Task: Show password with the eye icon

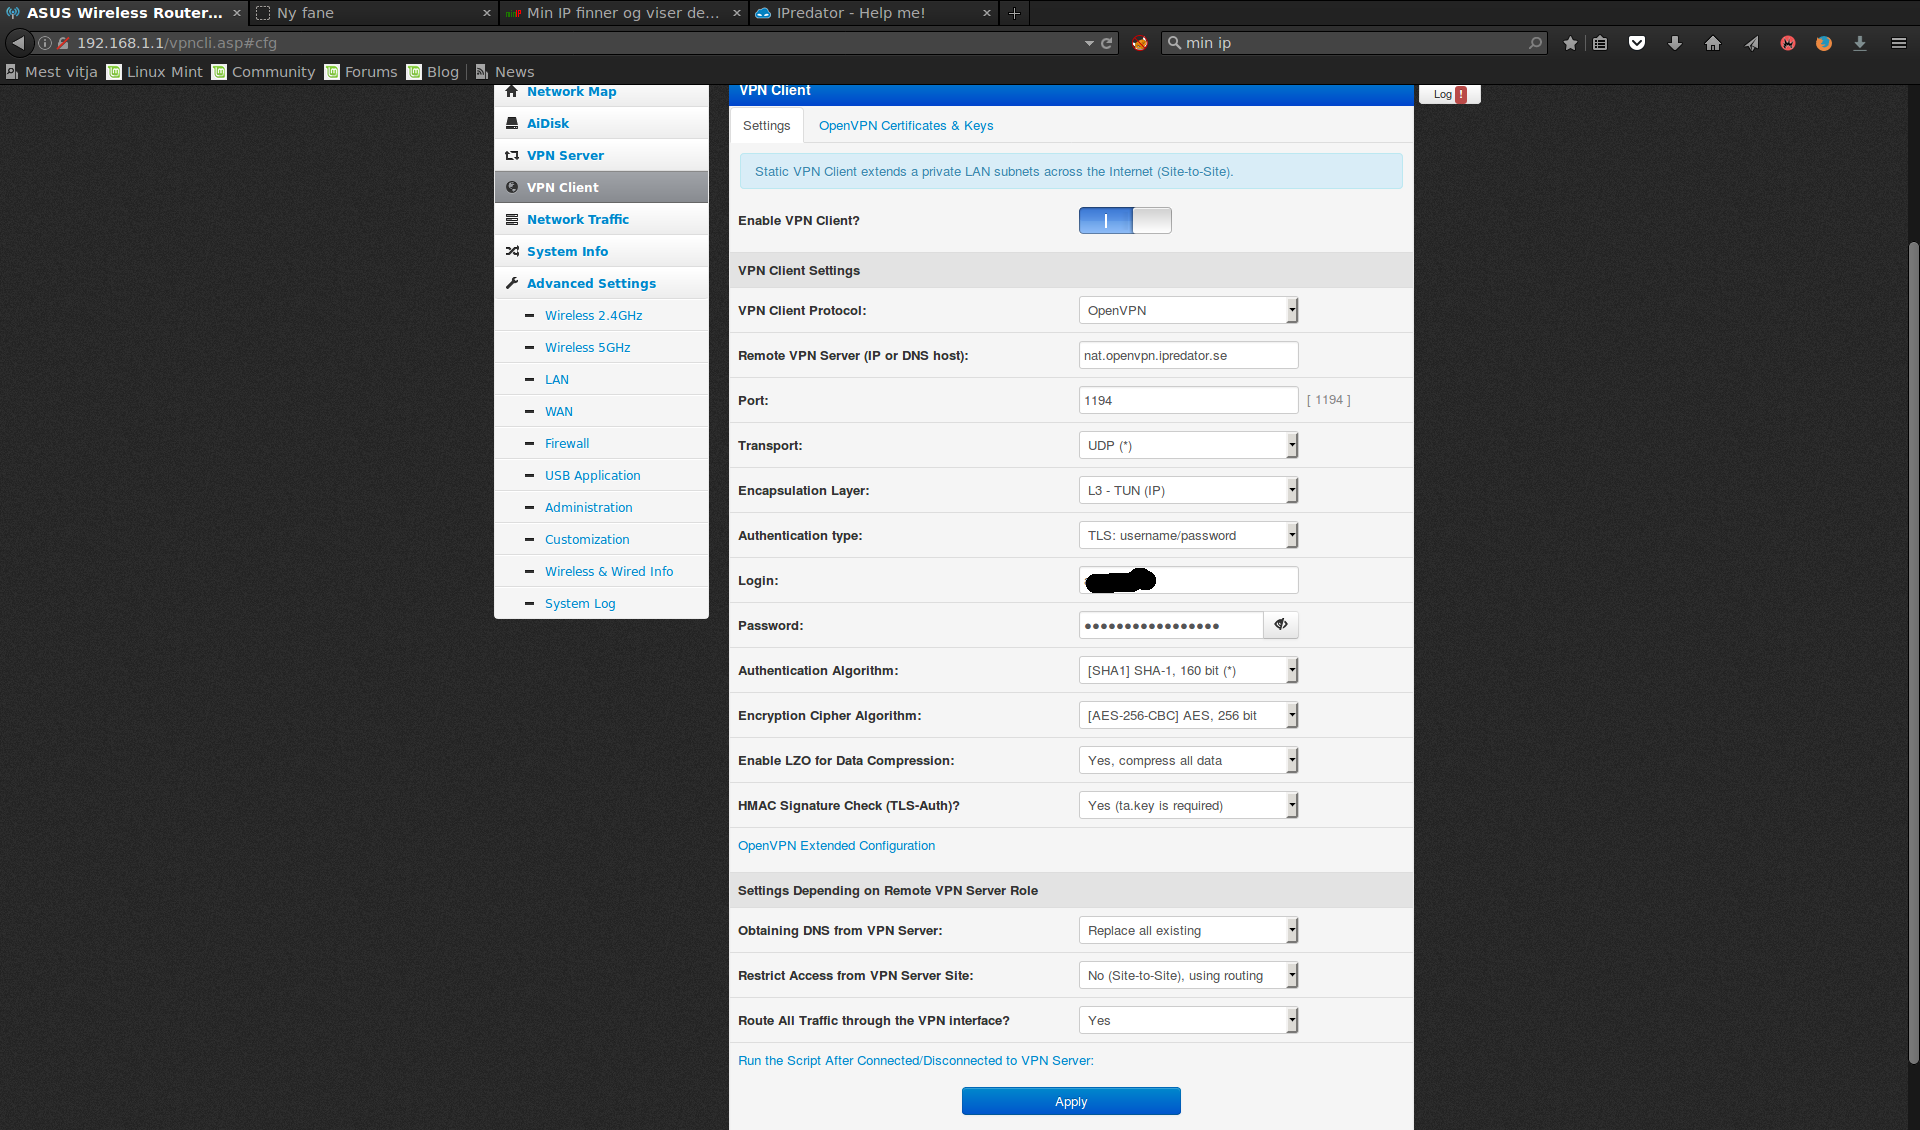Action: pyautogui.click(x=1281, y=625)
